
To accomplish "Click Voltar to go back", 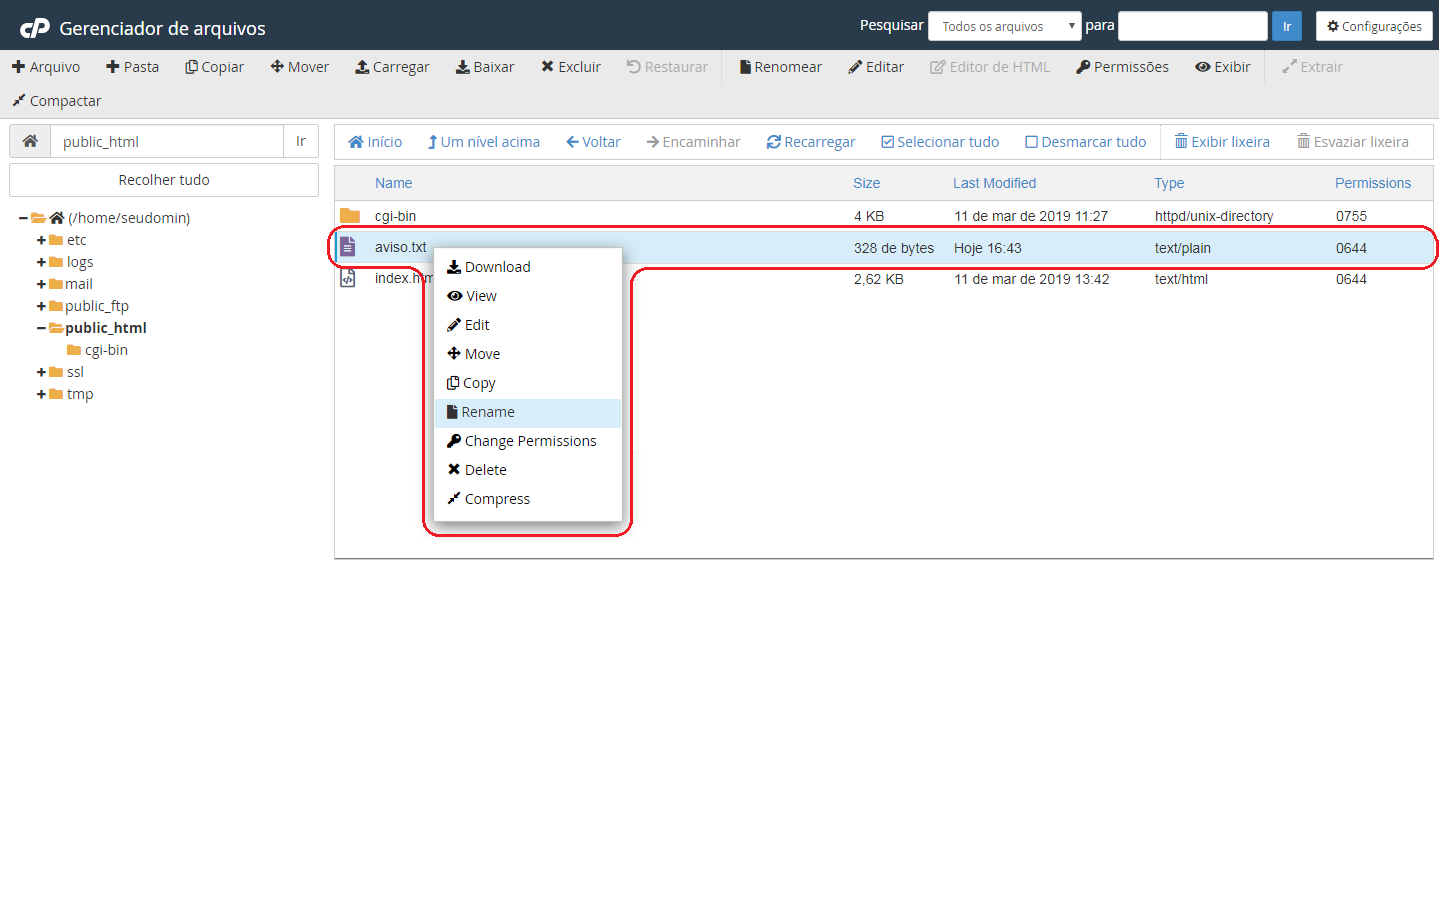I will [x=593, y=142].
